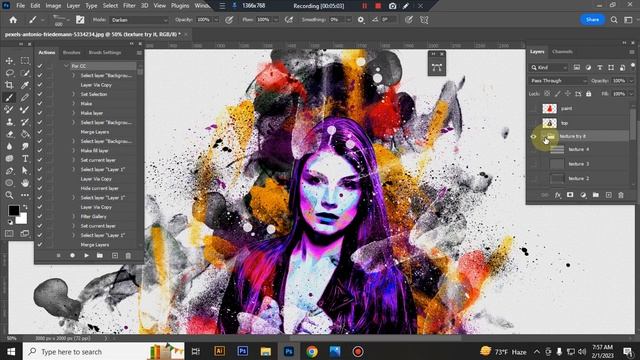Select the Brush tool in toolbox
This screenshot has width=640, height=360.
click(9, 98)
